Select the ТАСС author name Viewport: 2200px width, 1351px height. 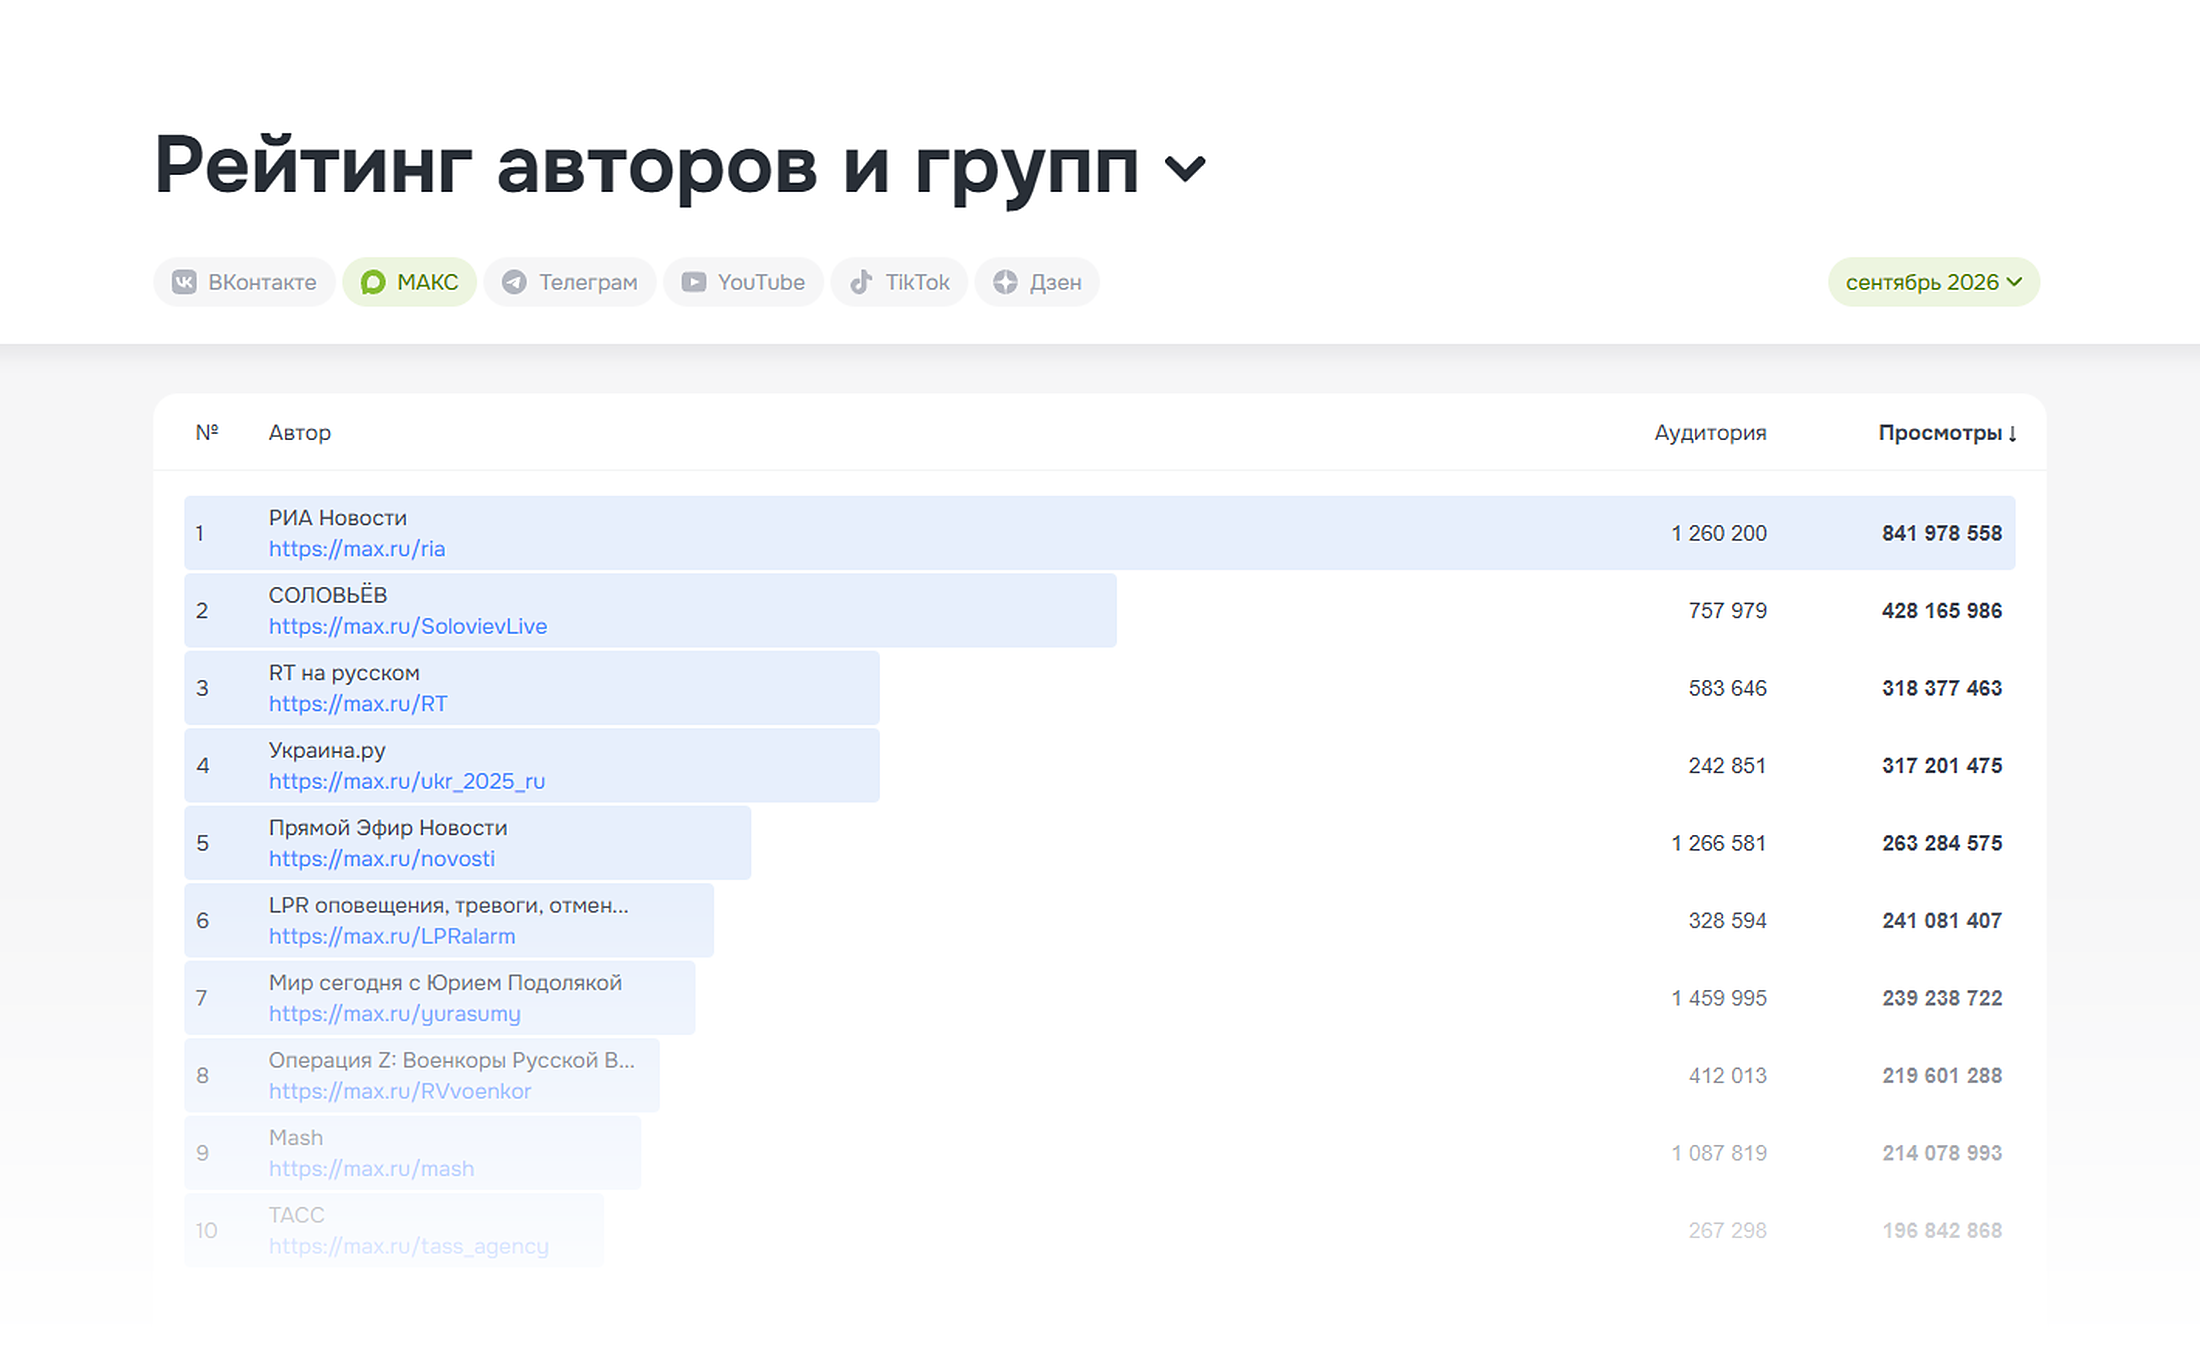pyautogui.click(x=297, y=1215)
